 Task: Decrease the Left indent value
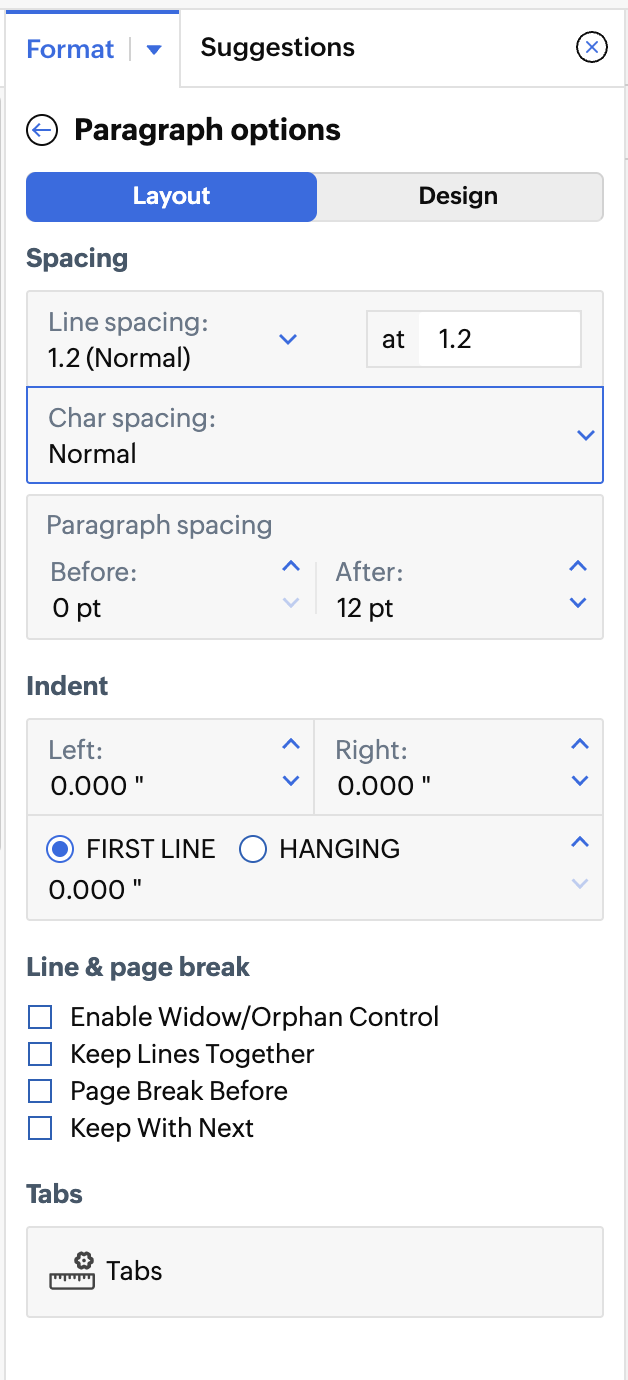(x=291, y=781)
